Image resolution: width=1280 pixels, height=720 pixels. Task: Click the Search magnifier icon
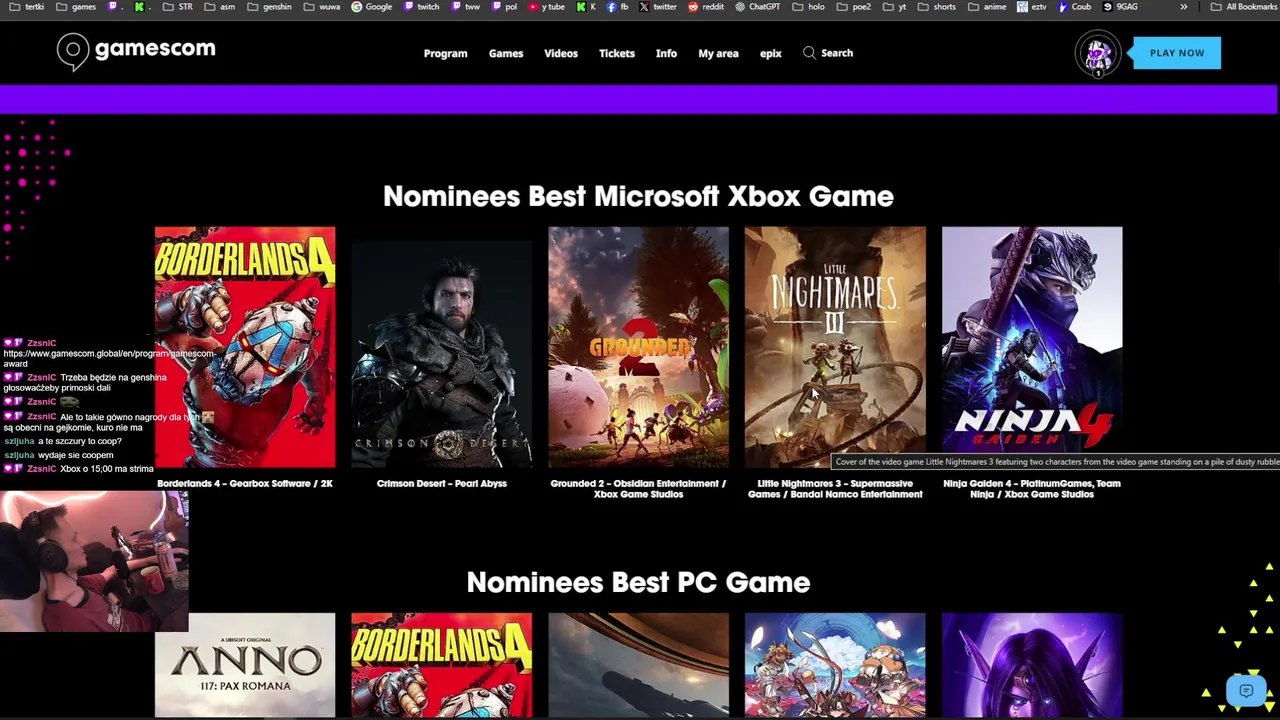[809, 53]
